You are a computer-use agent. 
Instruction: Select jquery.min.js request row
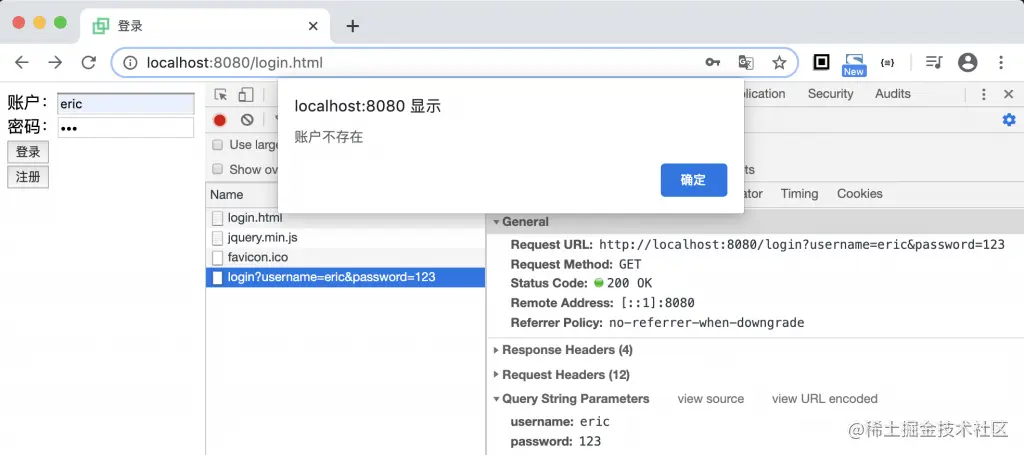(345, 238)
